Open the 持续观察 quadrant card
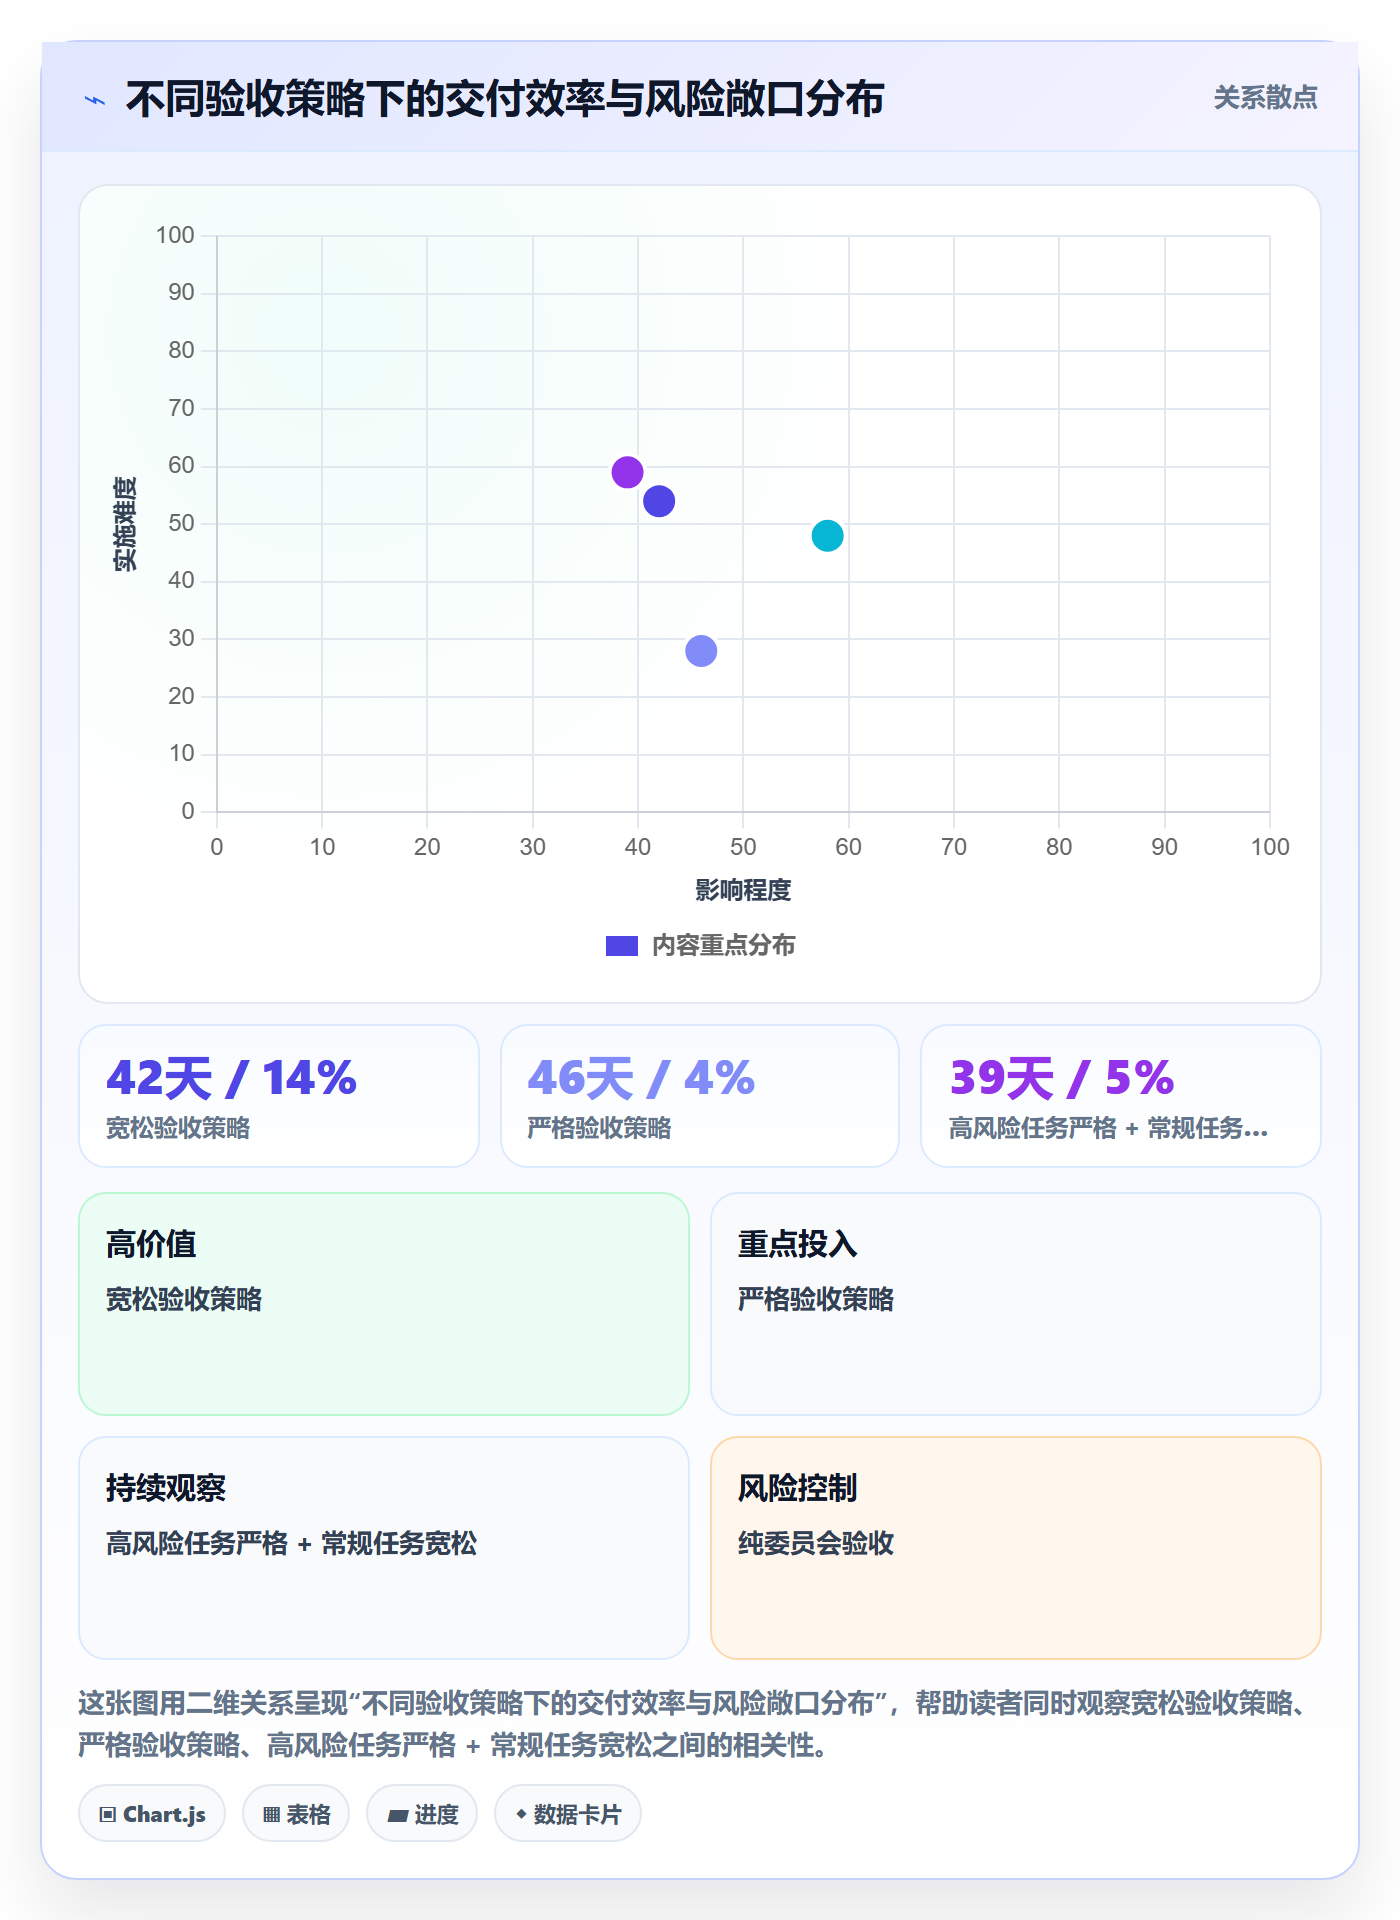The image size is (1400, 1920). 384,1548
